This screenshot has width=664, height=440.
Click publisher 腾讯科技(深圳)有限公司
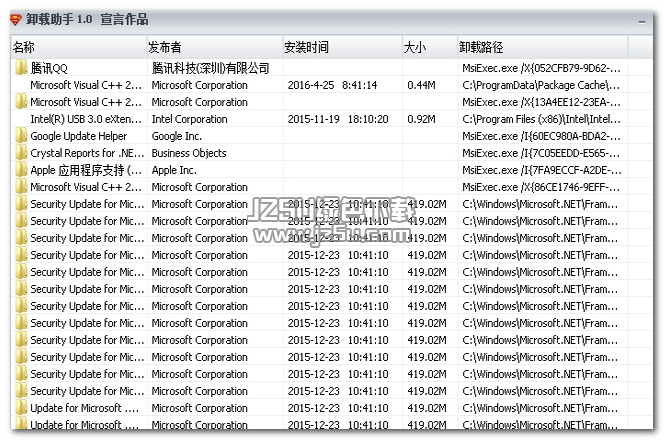(x=210, y=68)
